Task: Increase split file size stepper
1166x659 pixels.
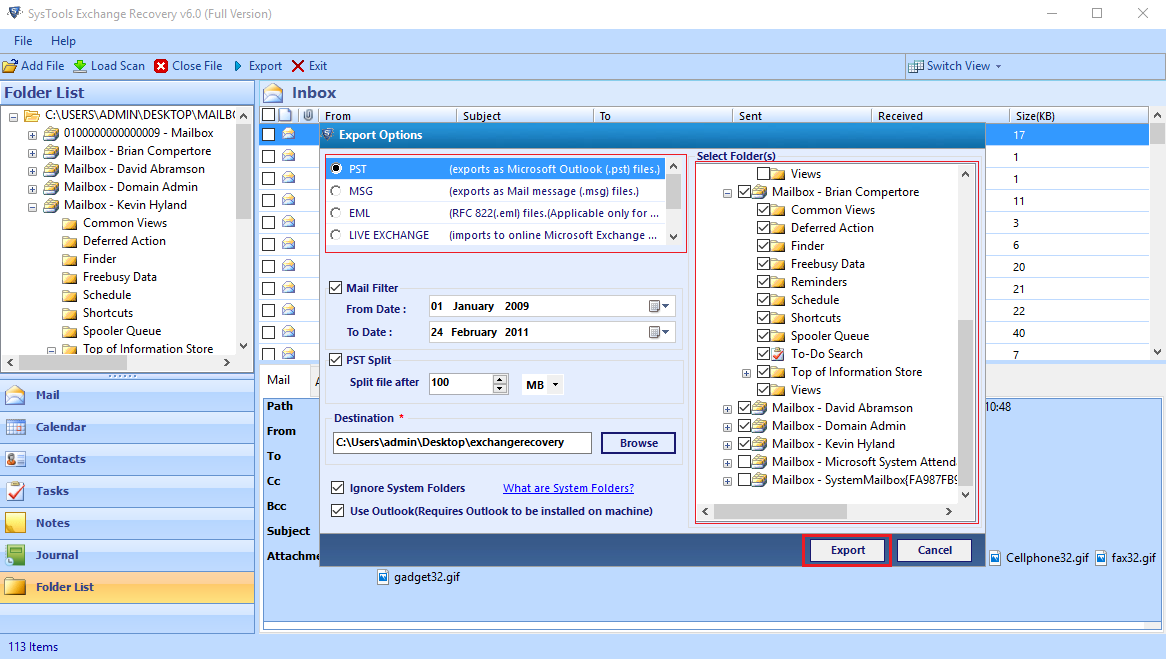Action: [x=500, y=379]
